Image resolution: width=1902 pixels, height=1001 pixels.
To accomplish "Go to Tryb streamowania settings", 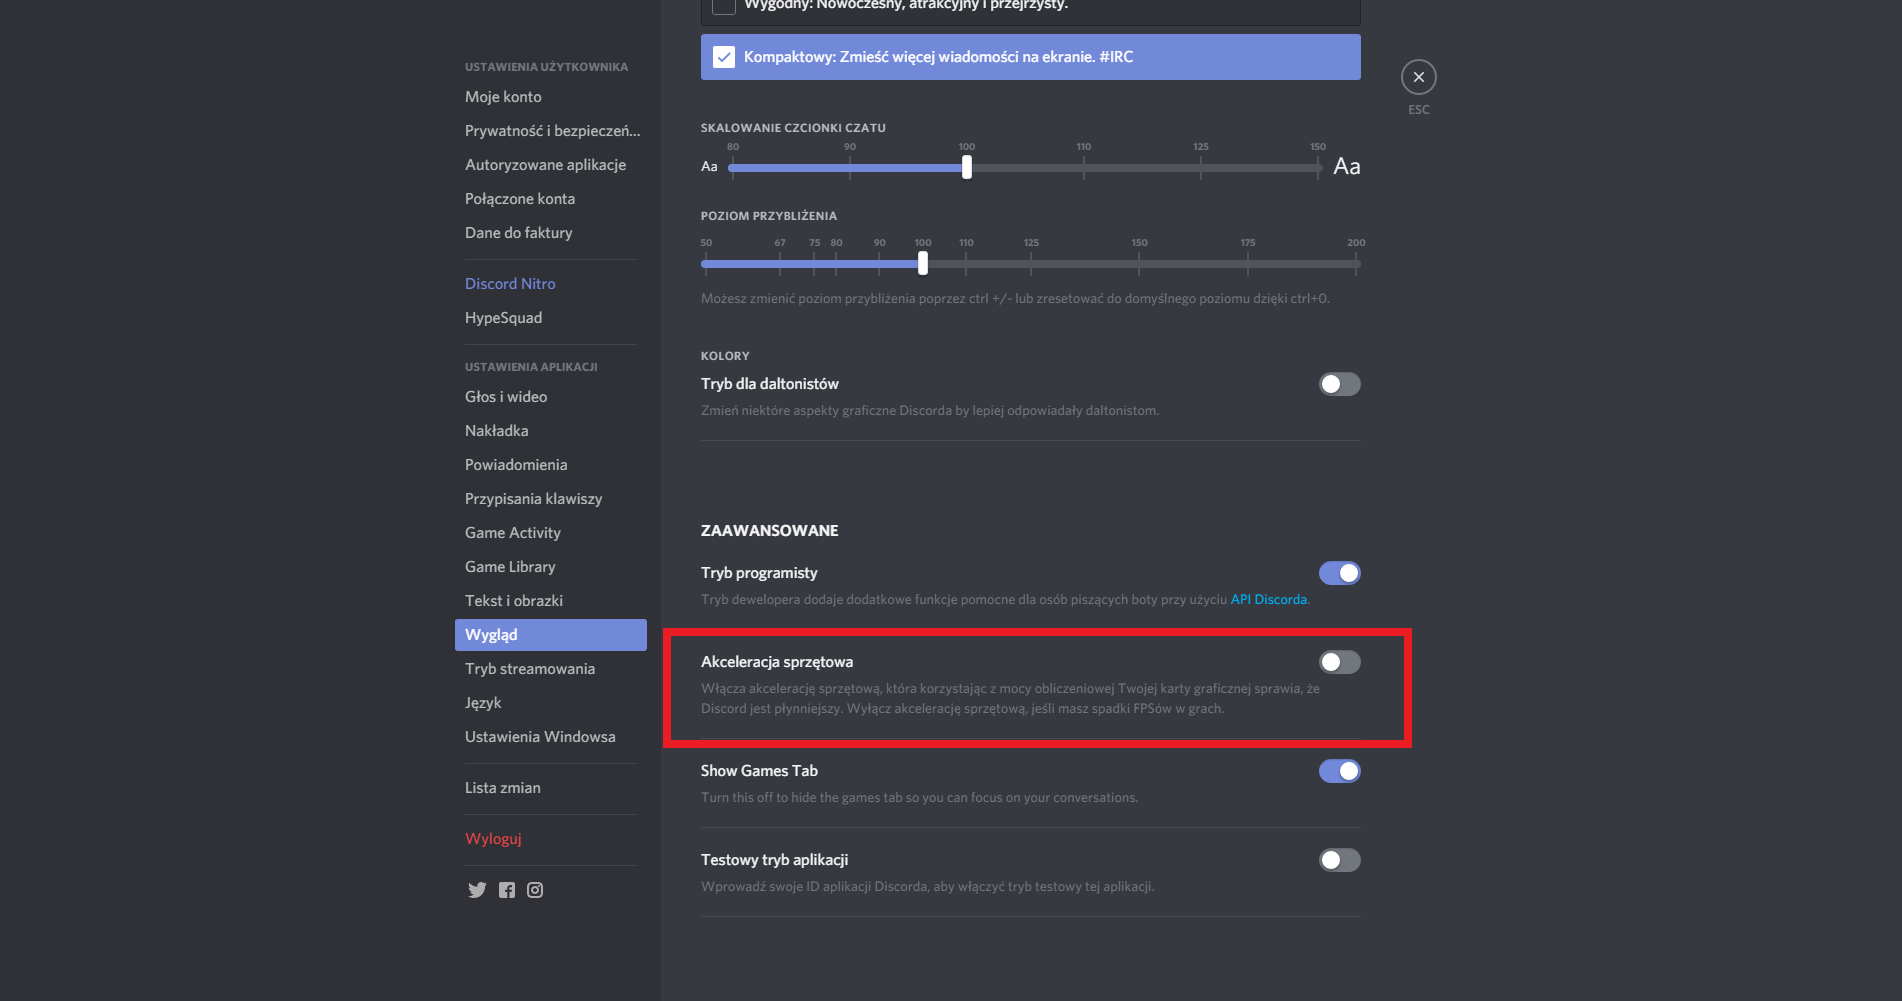I will (530, 669).
